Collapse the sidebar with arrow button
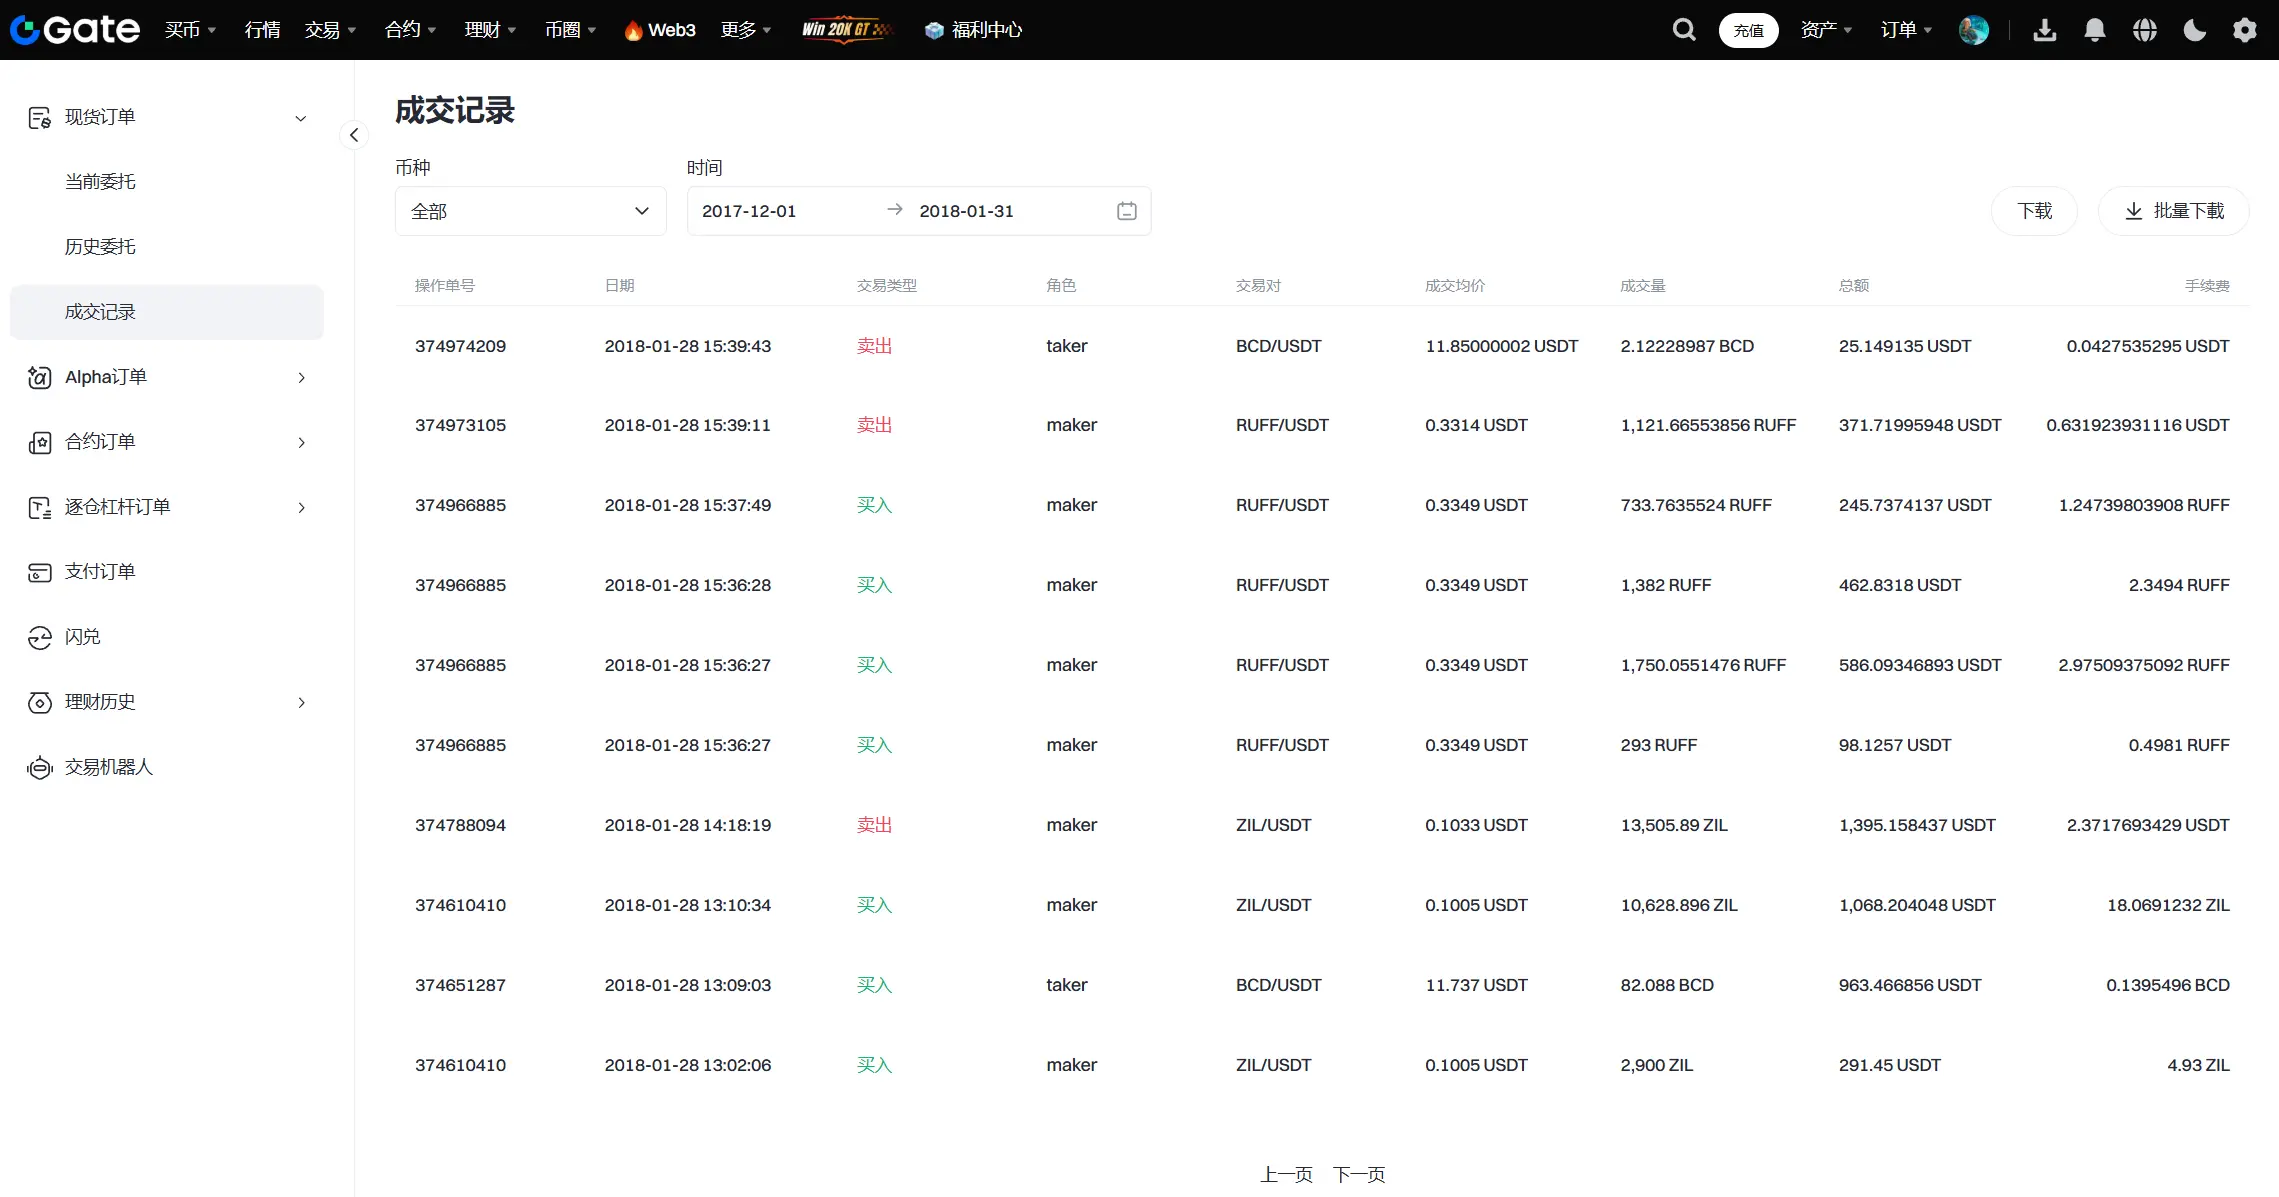The image size is (2279, 1197). [354, 135]
